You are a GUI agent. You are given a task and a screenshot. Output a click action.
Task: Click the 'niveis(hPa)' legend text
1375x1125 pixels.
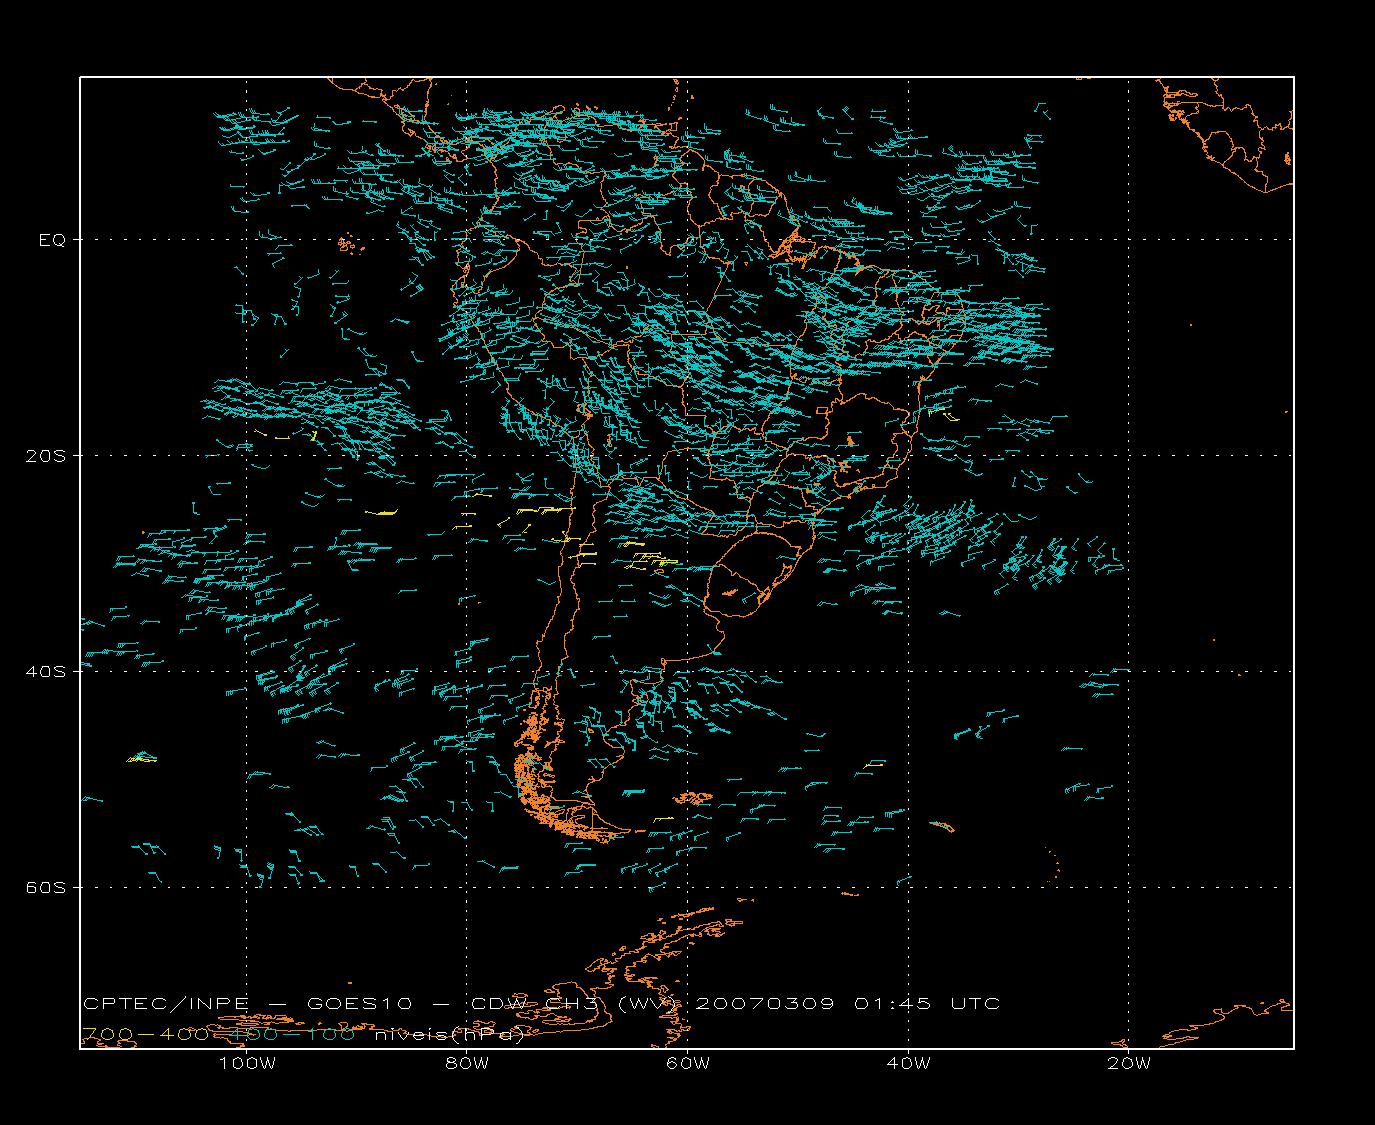click(x=449, y=1035)
